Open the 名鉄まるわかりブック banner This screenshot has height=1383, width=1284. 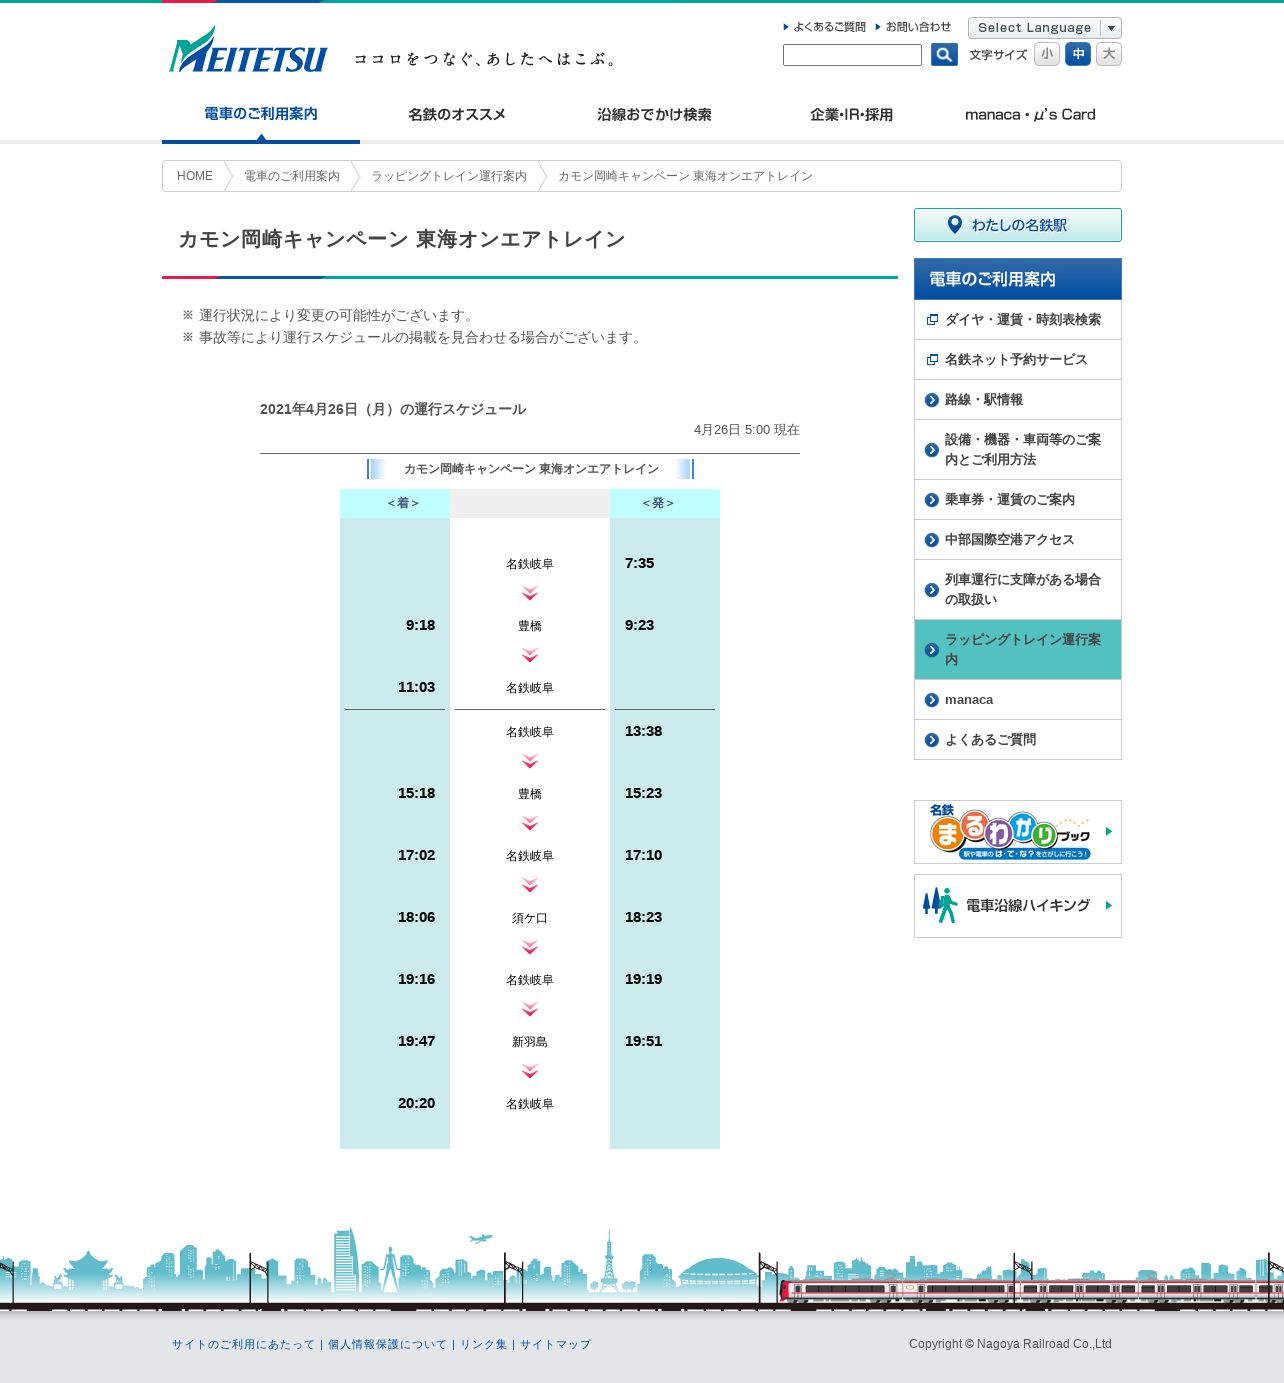coord(1018,832)
